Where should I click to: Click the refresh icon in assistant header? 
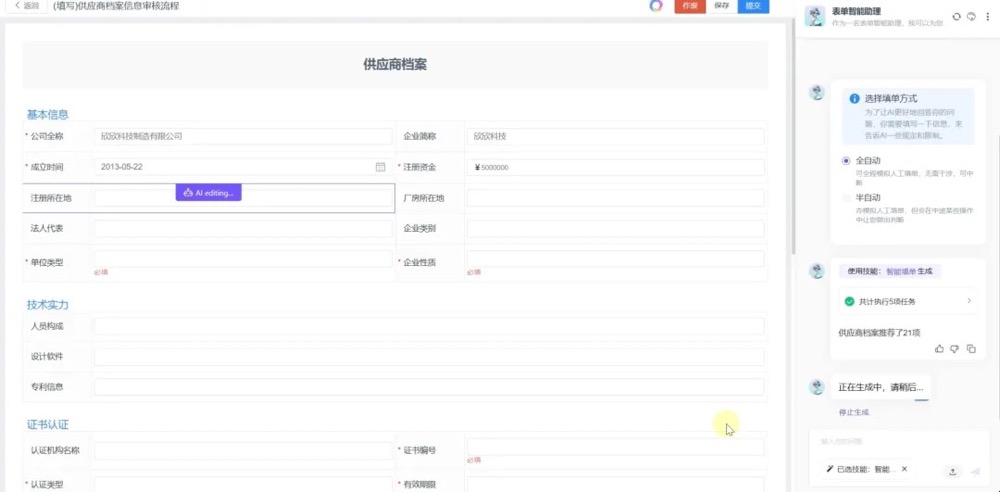956,17
